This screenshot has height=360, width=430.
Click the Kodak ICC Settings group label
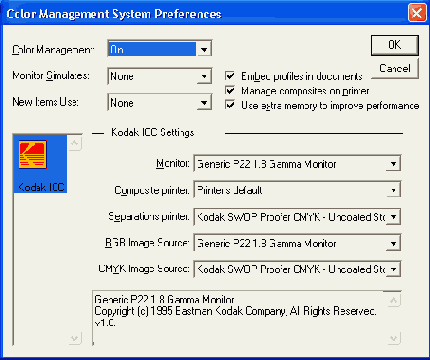click(152, 133)
